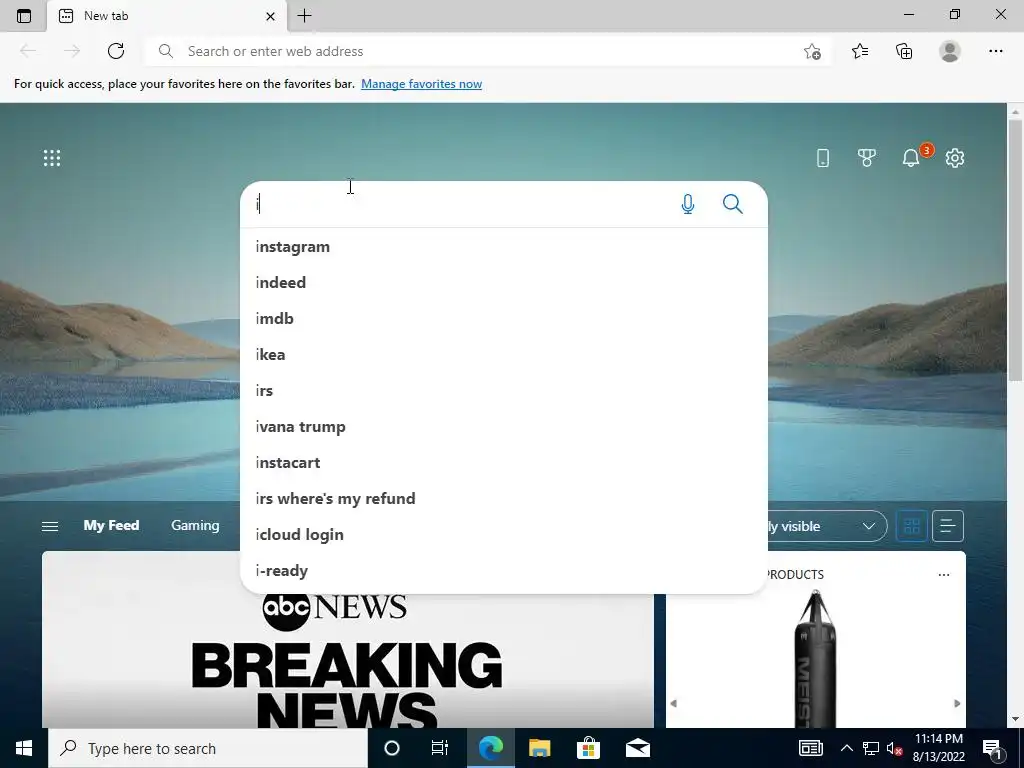Open the tab actions menu icon
This screenshot has height=768, width=1024.
click(x=24, y=16)
